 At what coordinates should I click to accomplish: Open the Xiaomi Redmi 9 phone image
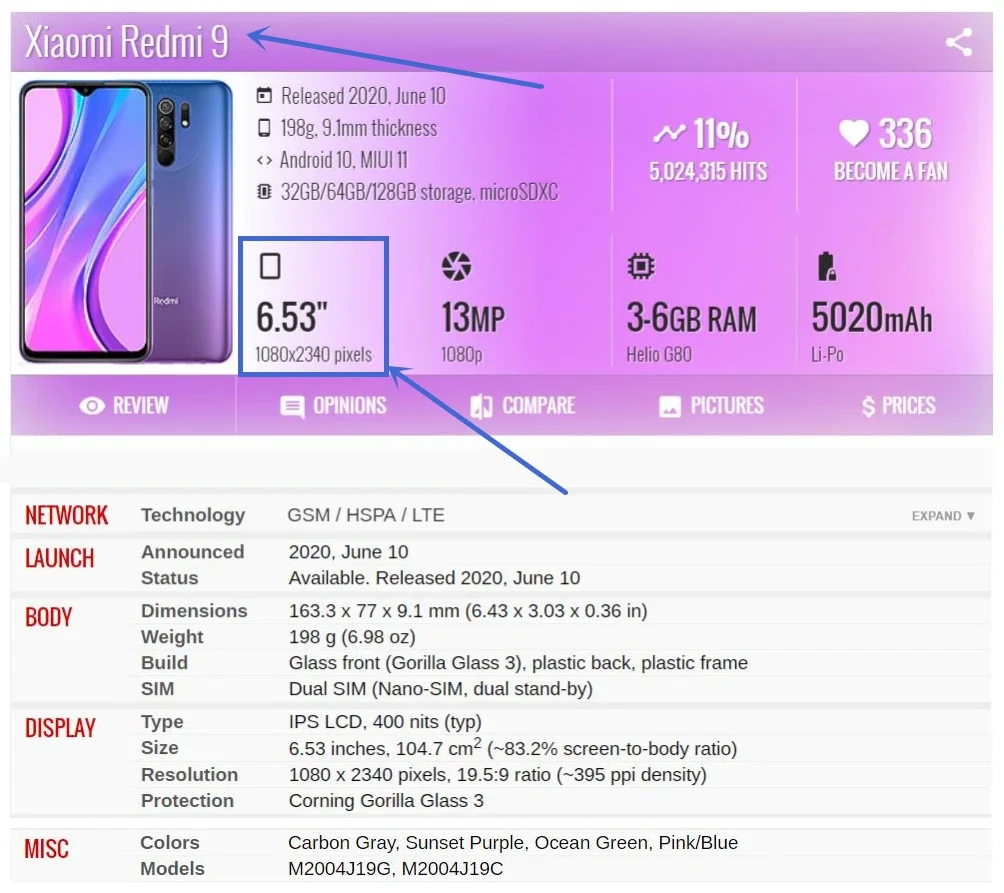point(126,221)
